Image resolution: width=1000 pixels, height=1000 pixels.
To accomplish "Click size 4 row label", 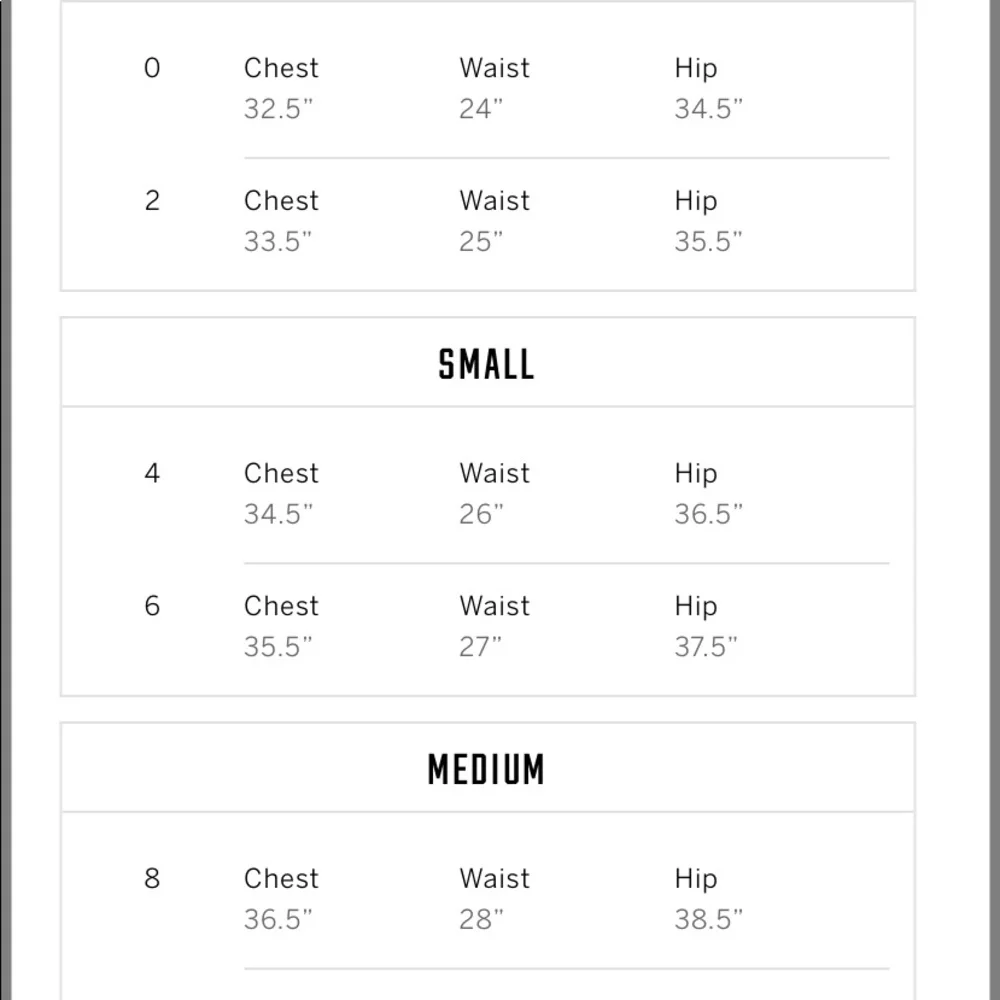I will (152, 473).
